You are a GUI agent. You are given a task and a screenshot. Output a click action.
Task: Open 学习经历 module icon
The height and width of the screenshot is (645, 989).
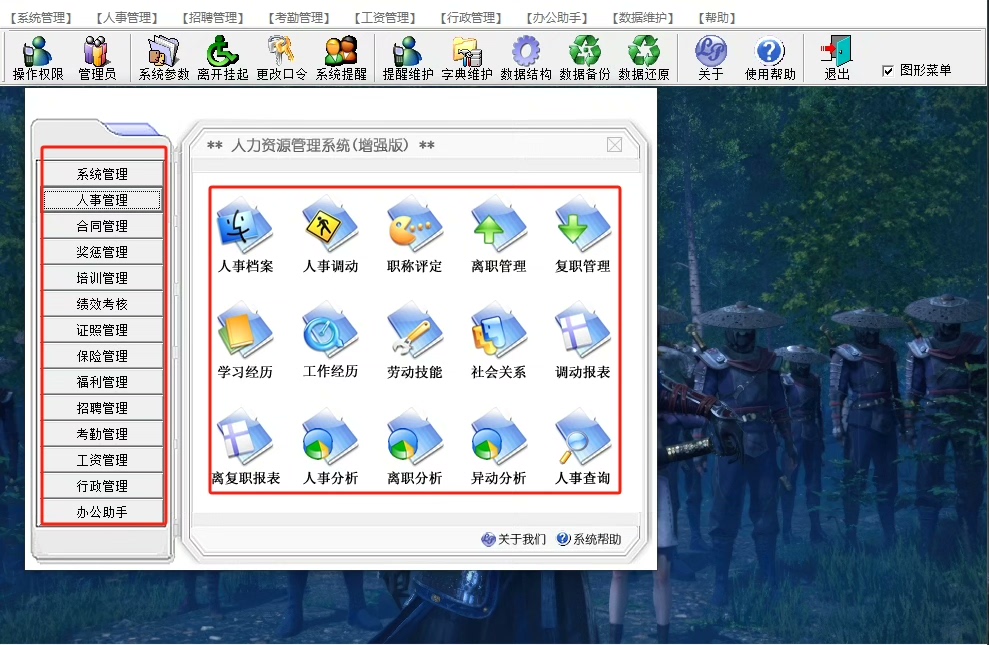(245, 340)
